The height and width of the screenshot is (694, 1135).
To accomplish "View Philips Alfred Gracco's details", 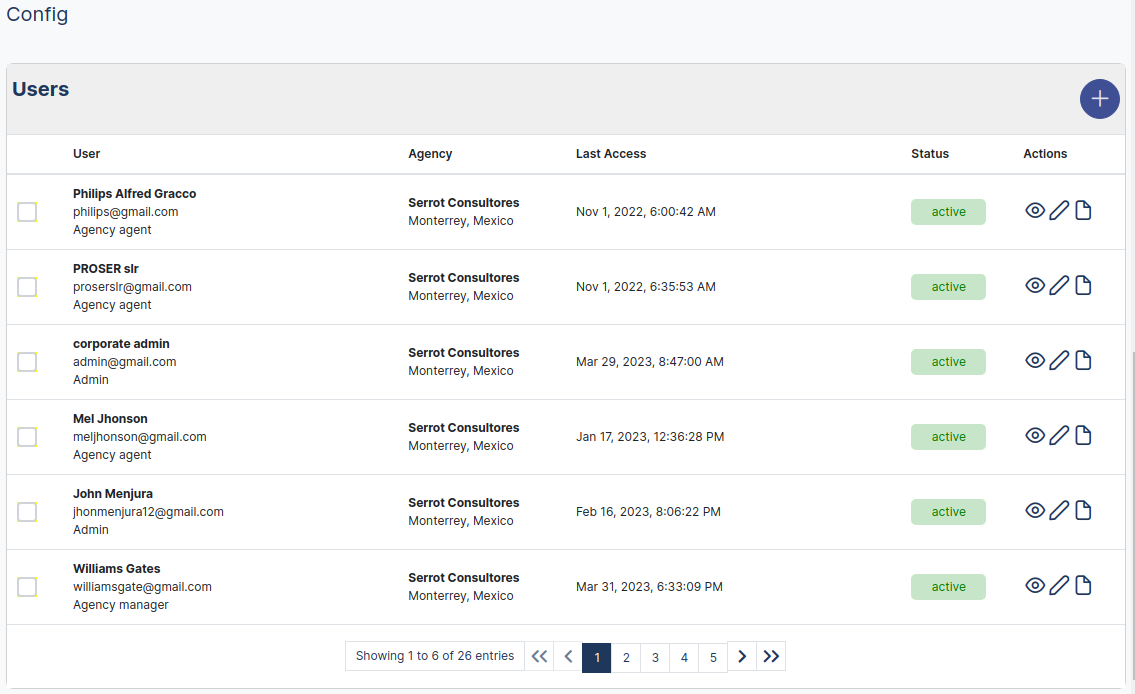I will (1035, 210).
